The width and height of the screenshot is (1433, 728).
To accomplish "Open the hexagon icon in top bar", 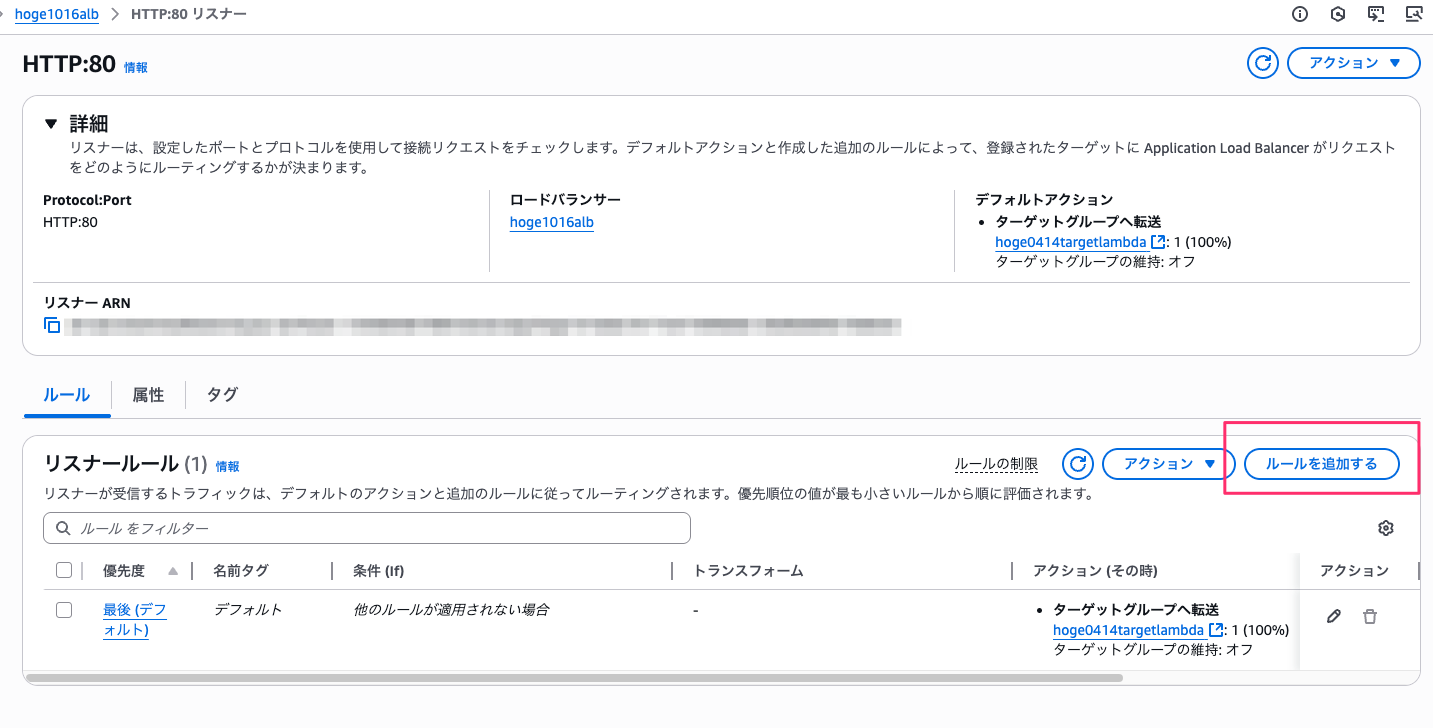I will (x=1338, y=14).
